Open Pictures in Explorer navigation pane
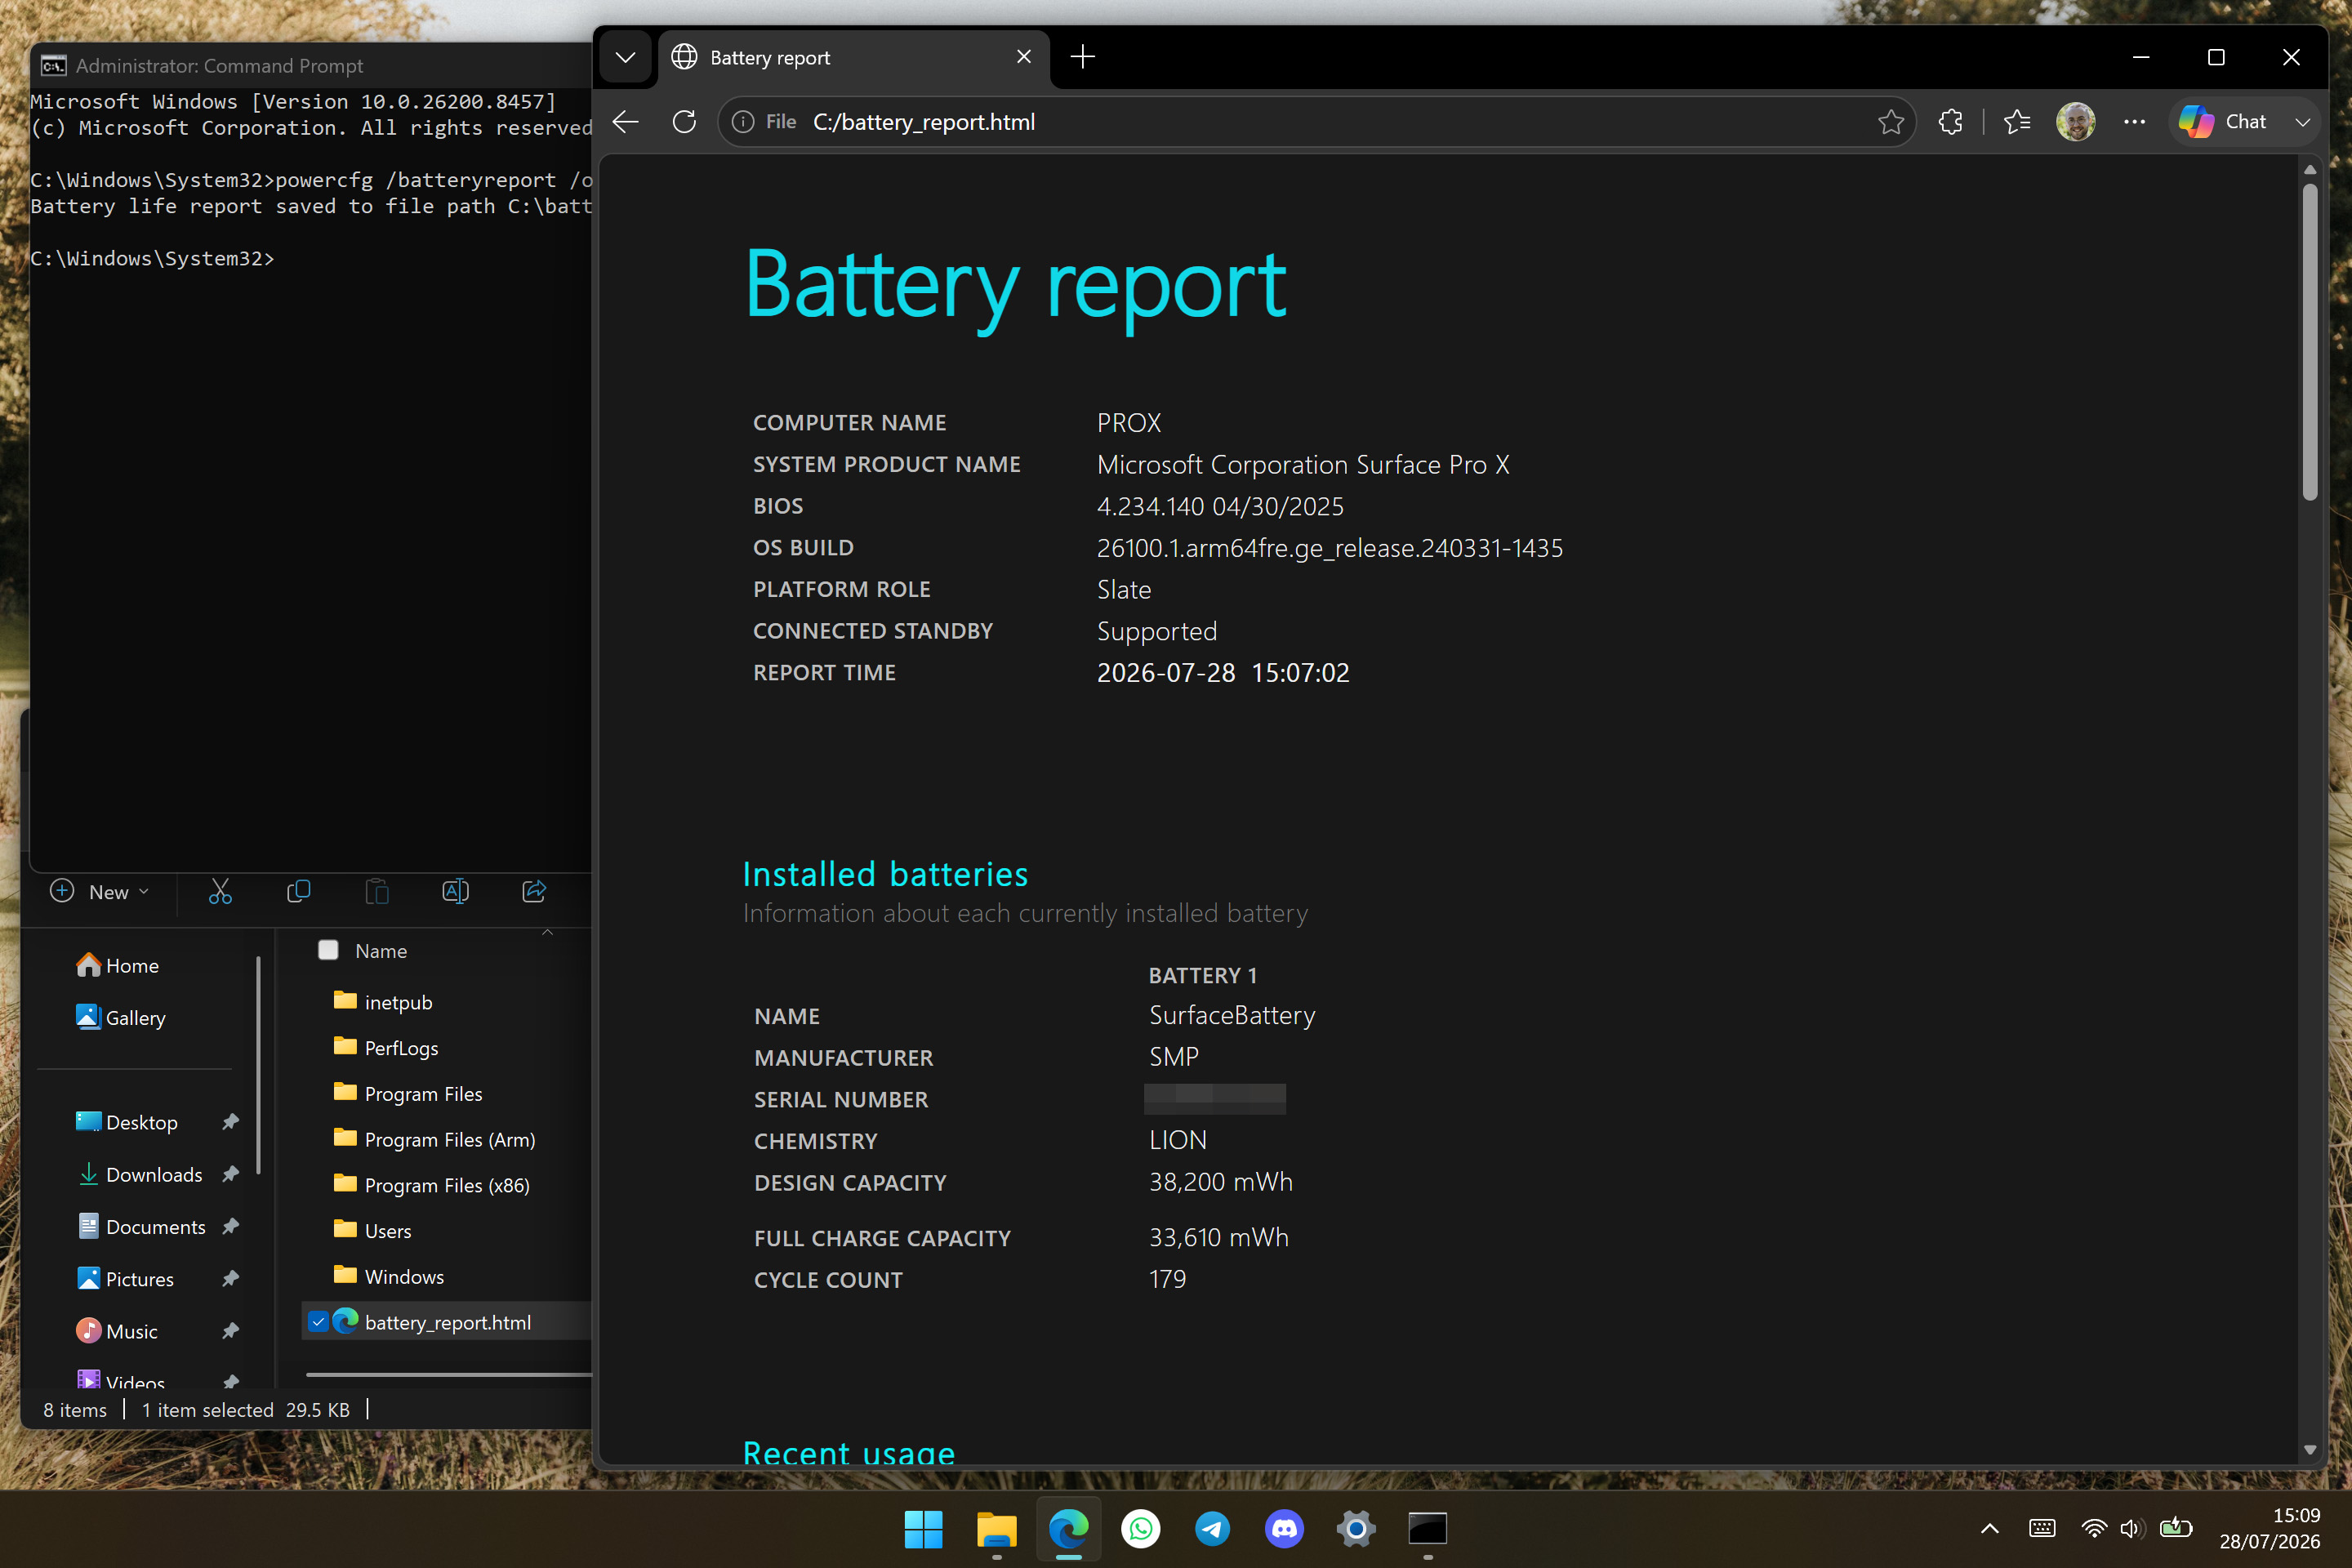Image resolution: width=2352 pixels, height=1568 pixels. [x=125, y=1279]
